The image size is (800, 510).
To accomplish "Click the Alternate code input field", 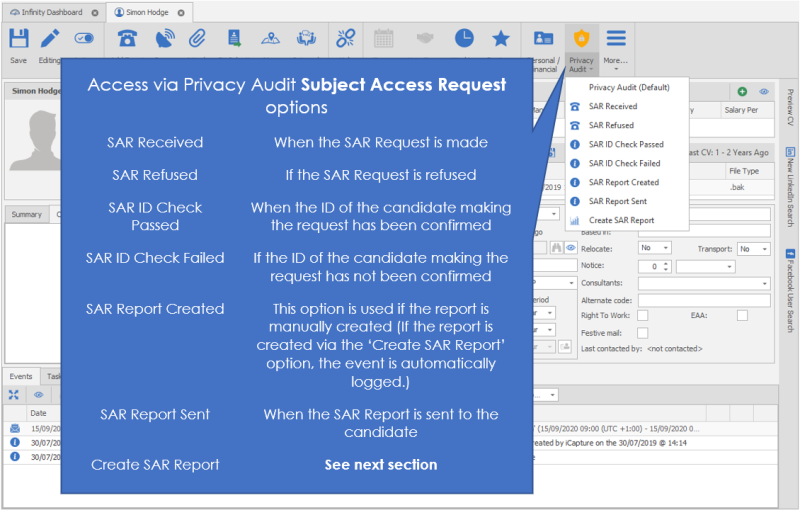I will pos(704,300).
